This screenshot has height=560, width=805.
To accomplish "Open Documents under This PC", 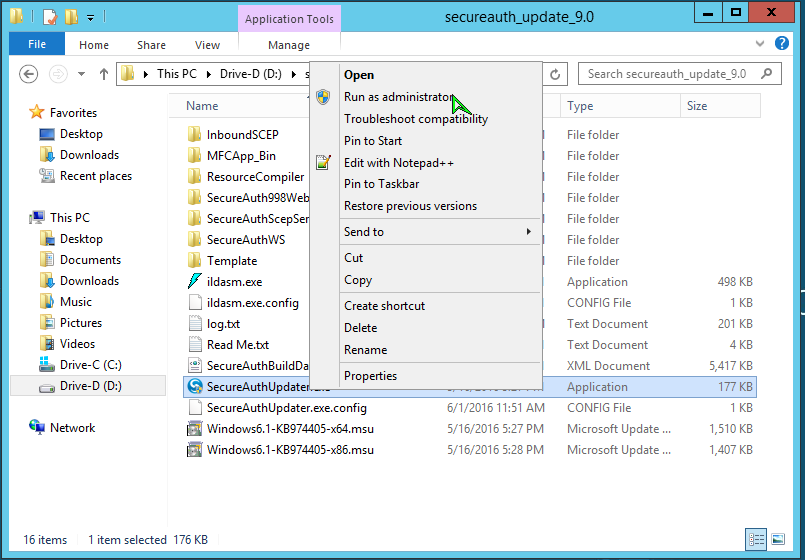I will pyautogui.click(x=90, y=260).
